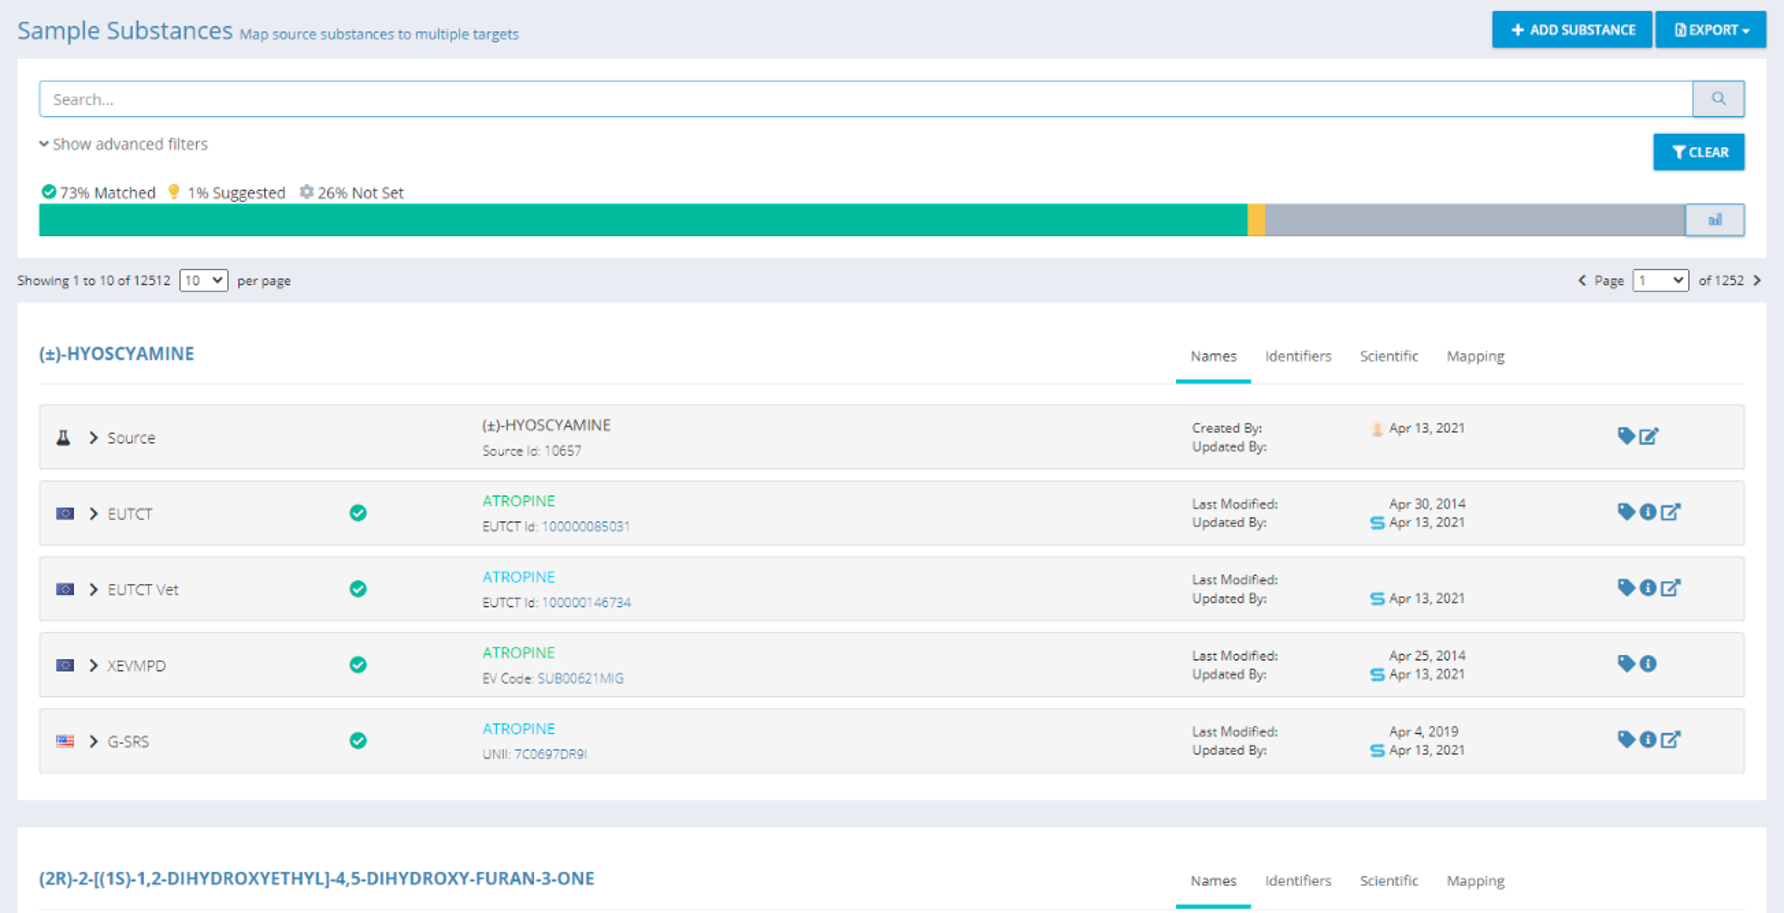Open external link icon in EUTCT Vet row

[x=1671, y=588]
